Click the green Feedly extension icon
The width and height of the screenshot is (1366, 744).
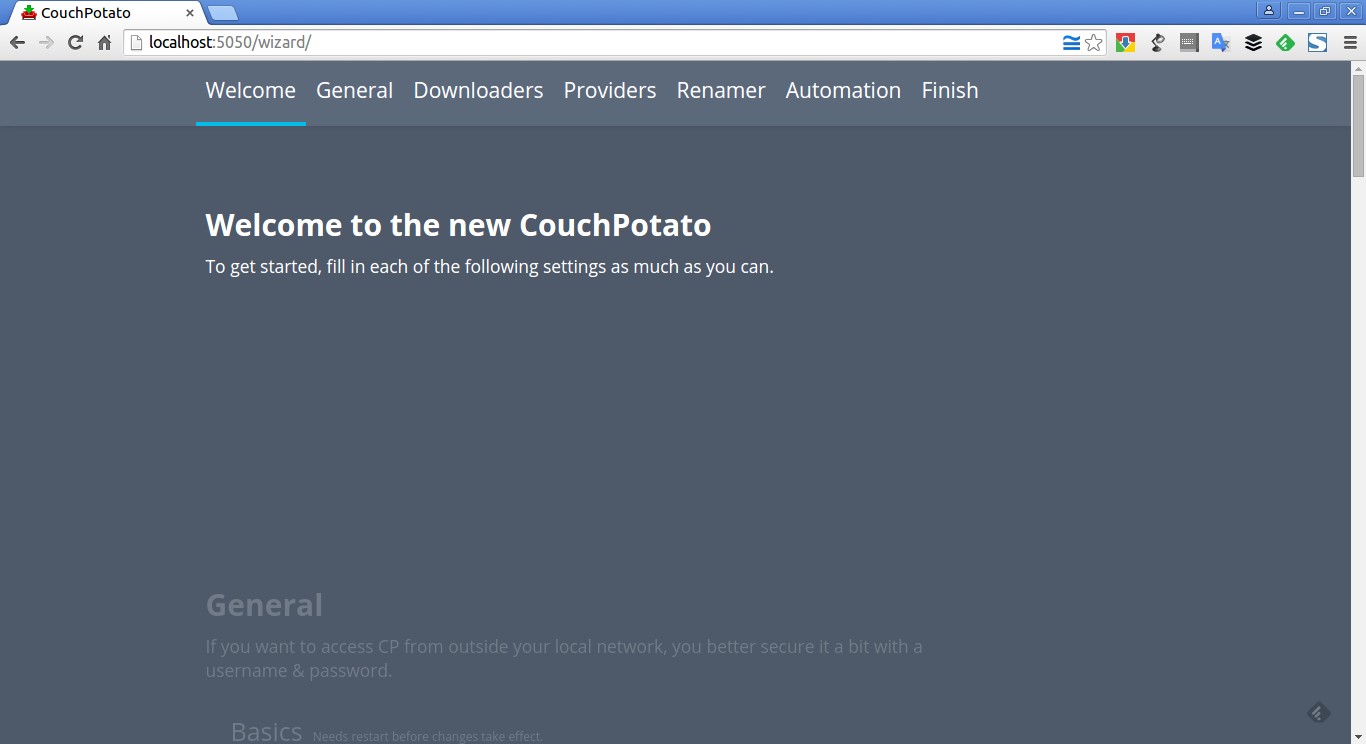pyautogui.click(x=1285, y=42)
